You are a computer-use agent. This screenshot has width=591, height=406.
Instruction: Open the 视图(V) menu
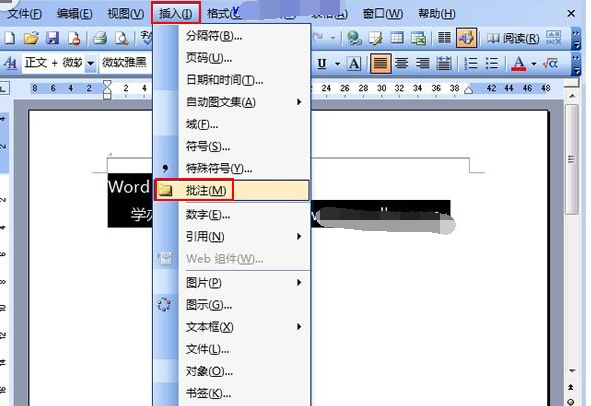tap(126, 14)
